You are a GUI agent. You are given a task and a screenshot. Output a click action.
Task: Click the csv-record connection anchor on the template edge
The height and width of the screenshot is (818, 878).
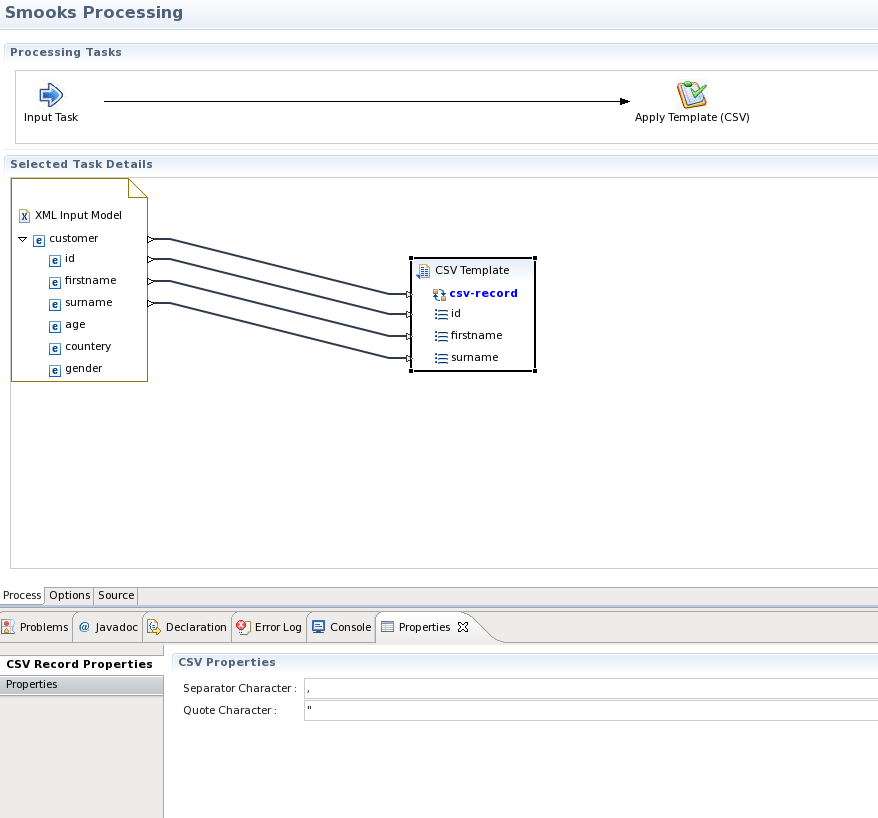pyautogui.click(x=409, y=295)
